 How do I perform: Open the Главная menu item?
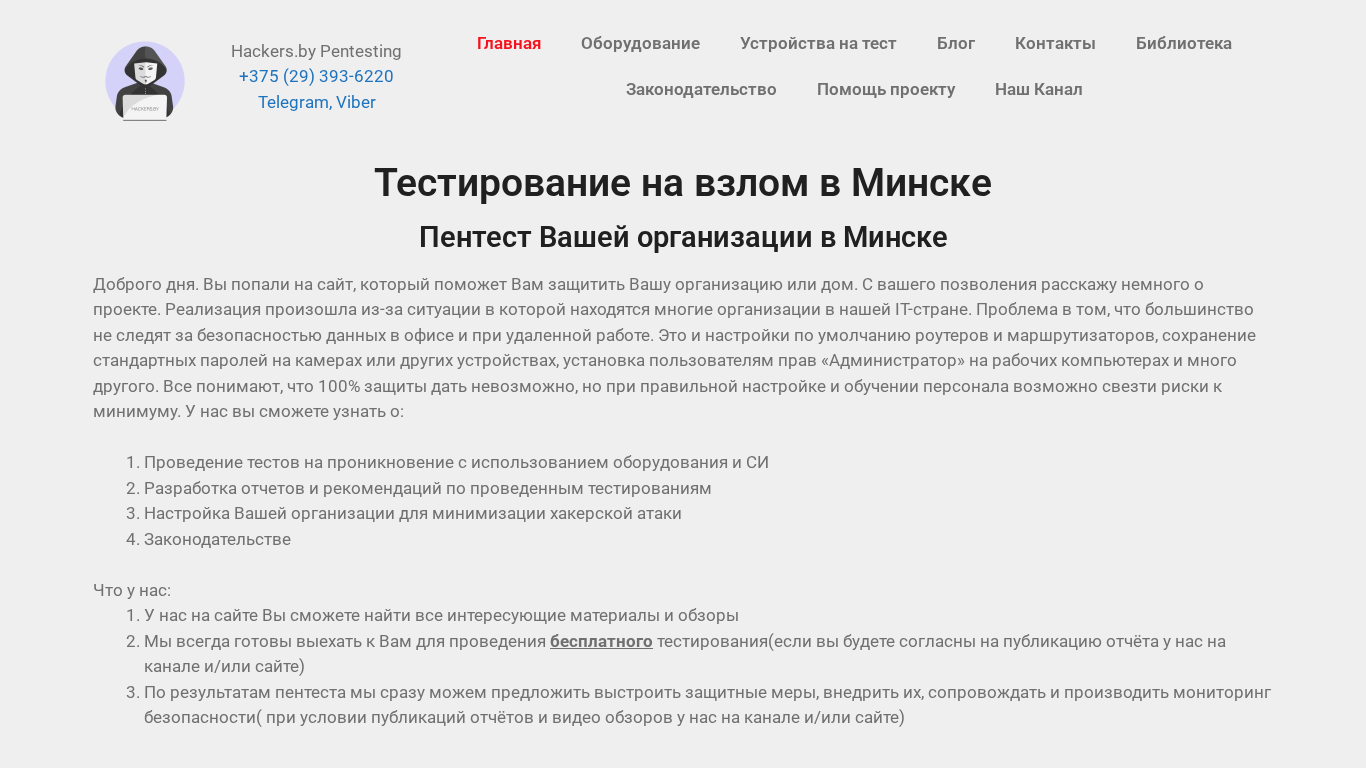point(509,44)
